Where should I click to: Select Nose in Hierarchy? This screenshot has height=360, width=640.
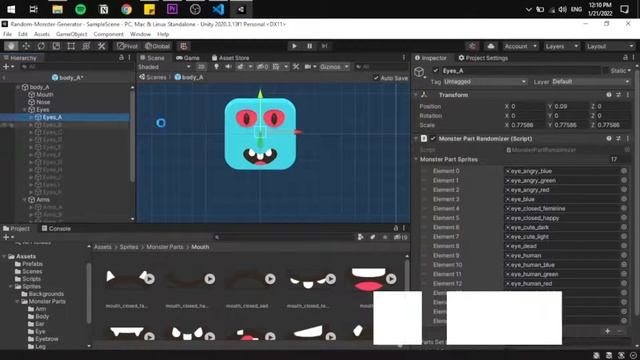click(43, 102)
